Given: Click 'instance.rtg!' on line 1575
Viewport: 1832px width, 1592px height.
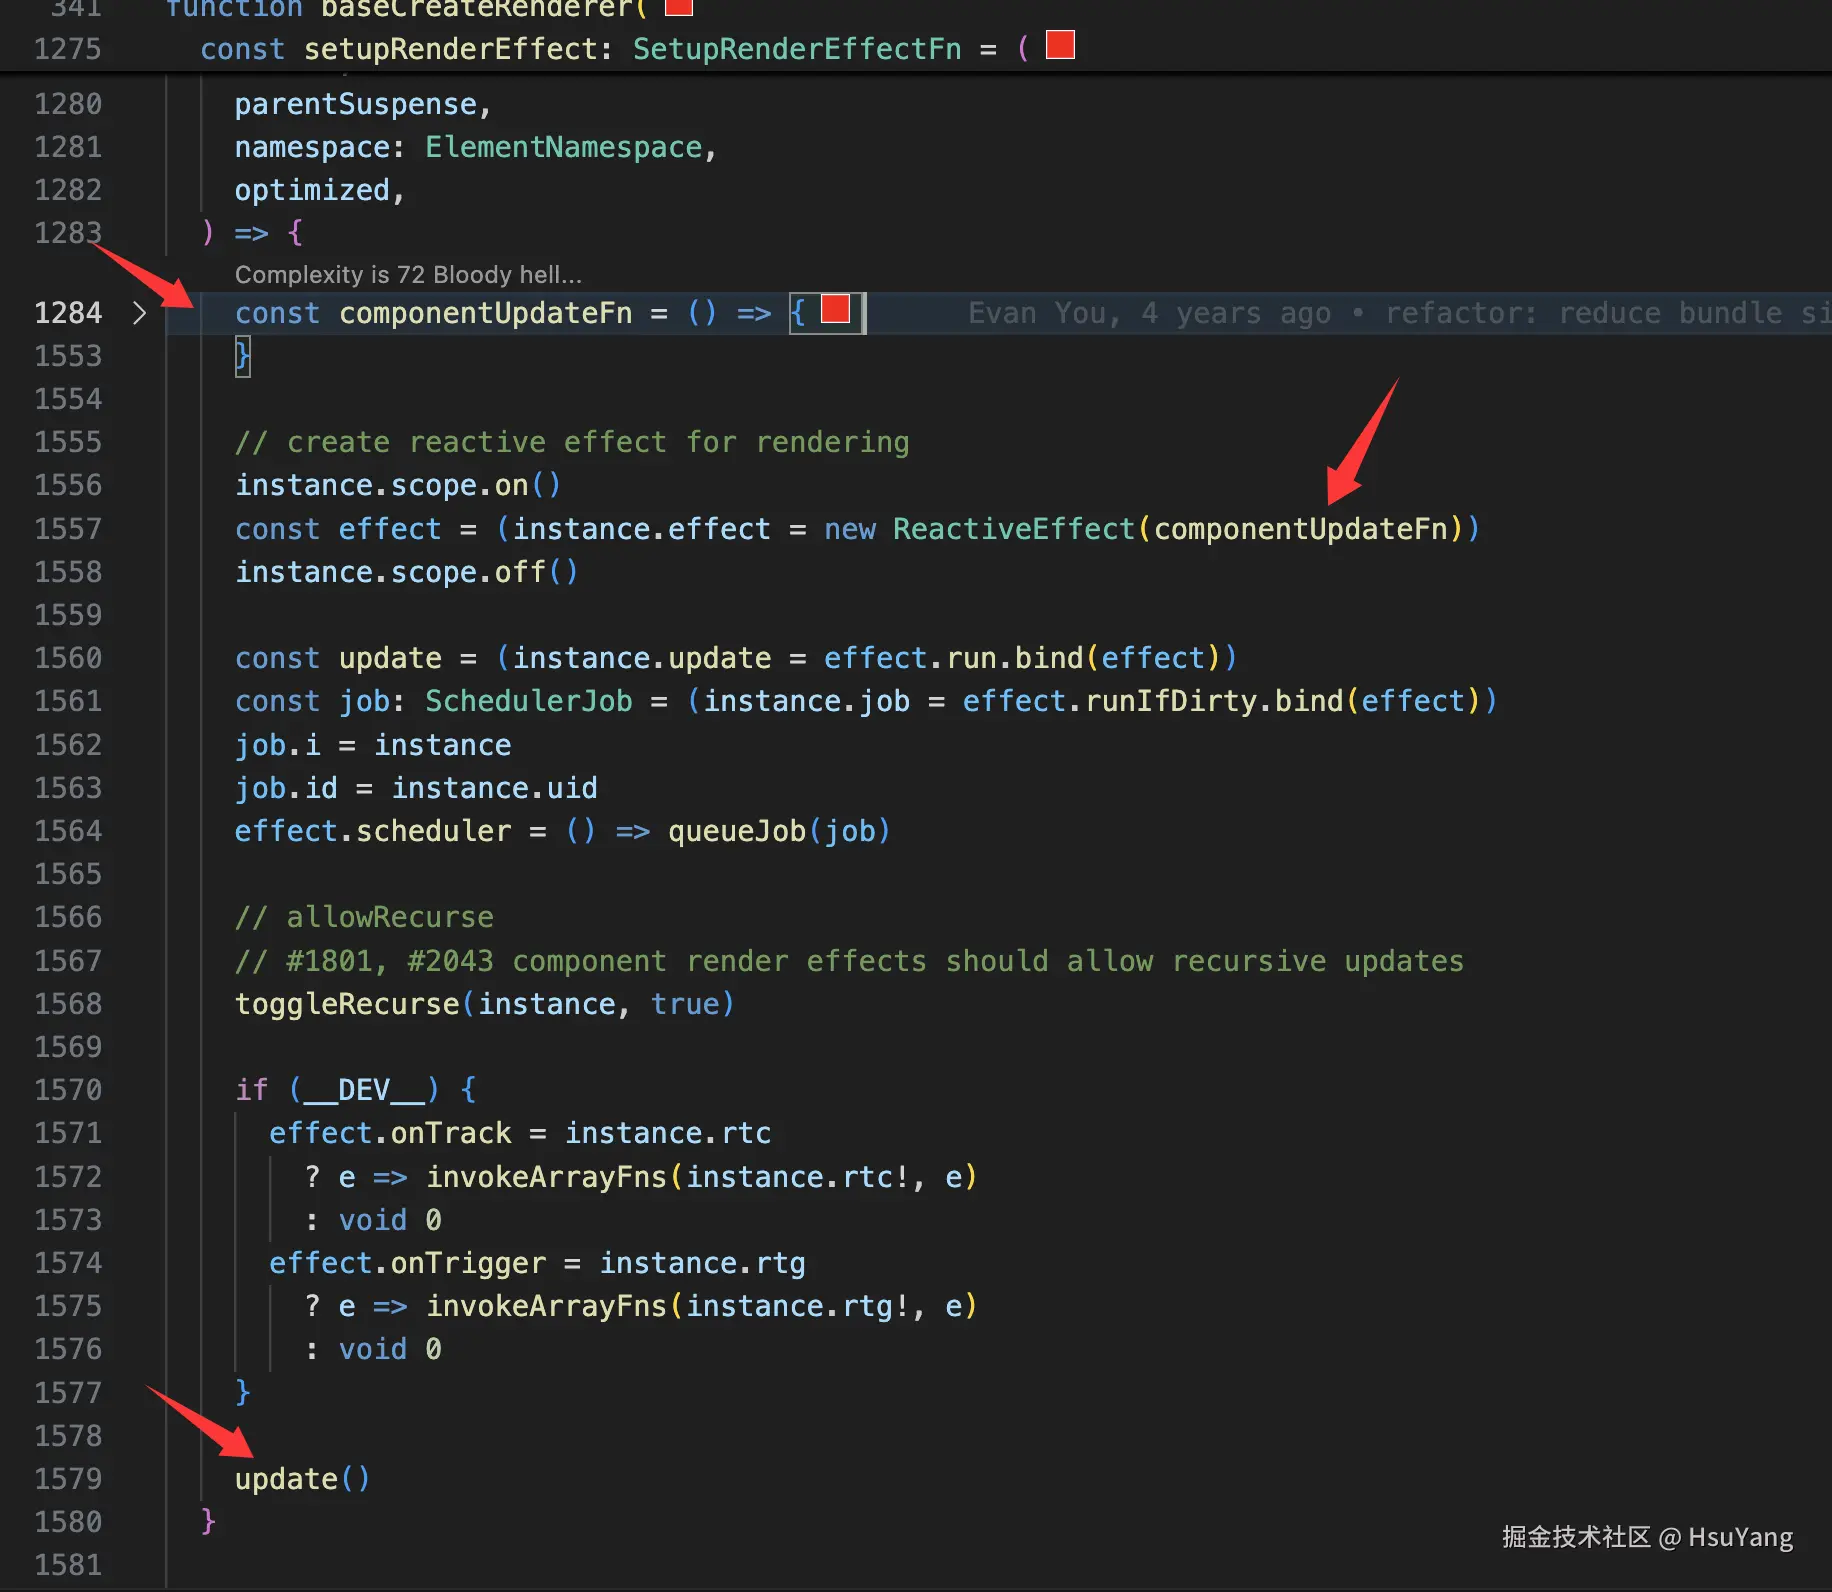Looking at the screenshot, I should (x=797, y=1306).
